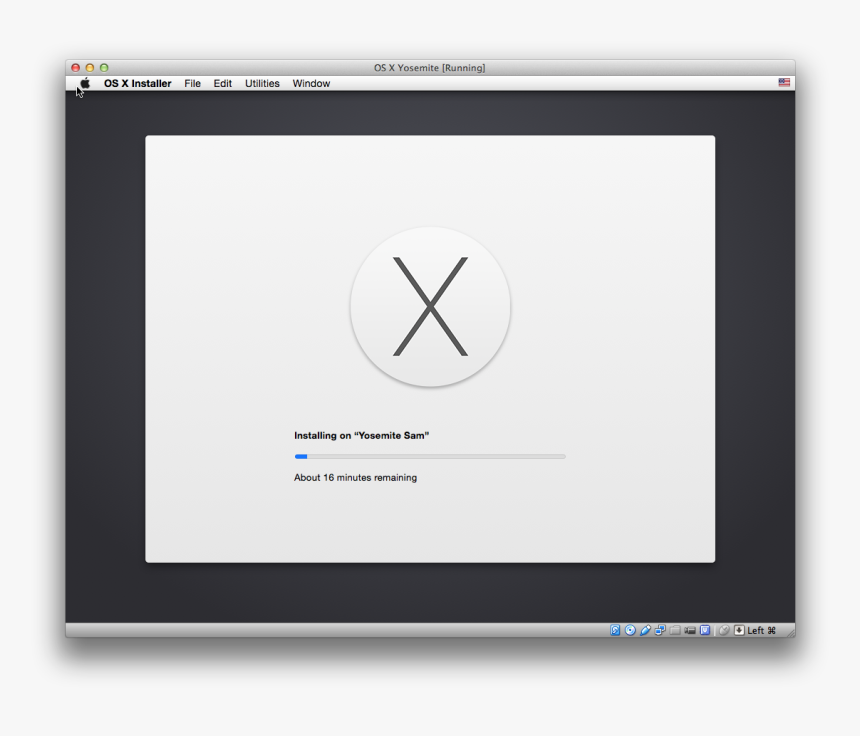Click the network adapters status icon
Screen dimensions: 860x736
pos(660,630)
